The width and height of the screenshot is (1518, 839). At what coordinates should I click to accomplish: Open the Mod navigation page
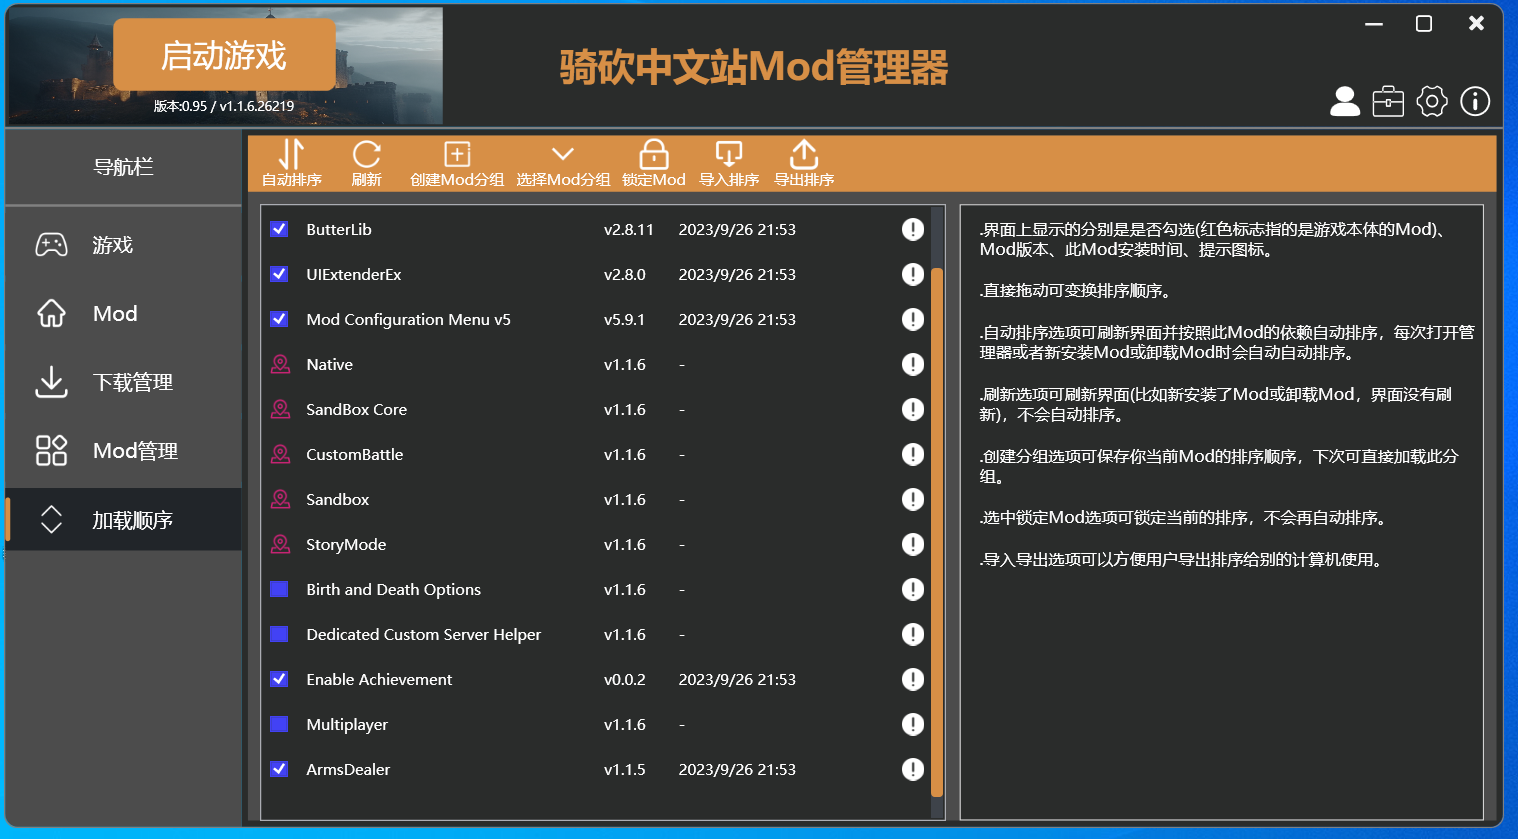(123, 314)
